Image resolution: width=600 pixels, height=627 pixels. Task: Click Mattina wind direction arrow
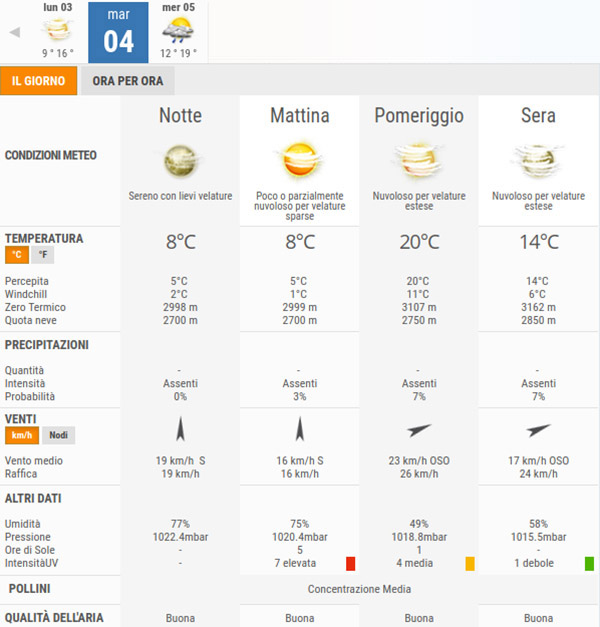point(300,429)
